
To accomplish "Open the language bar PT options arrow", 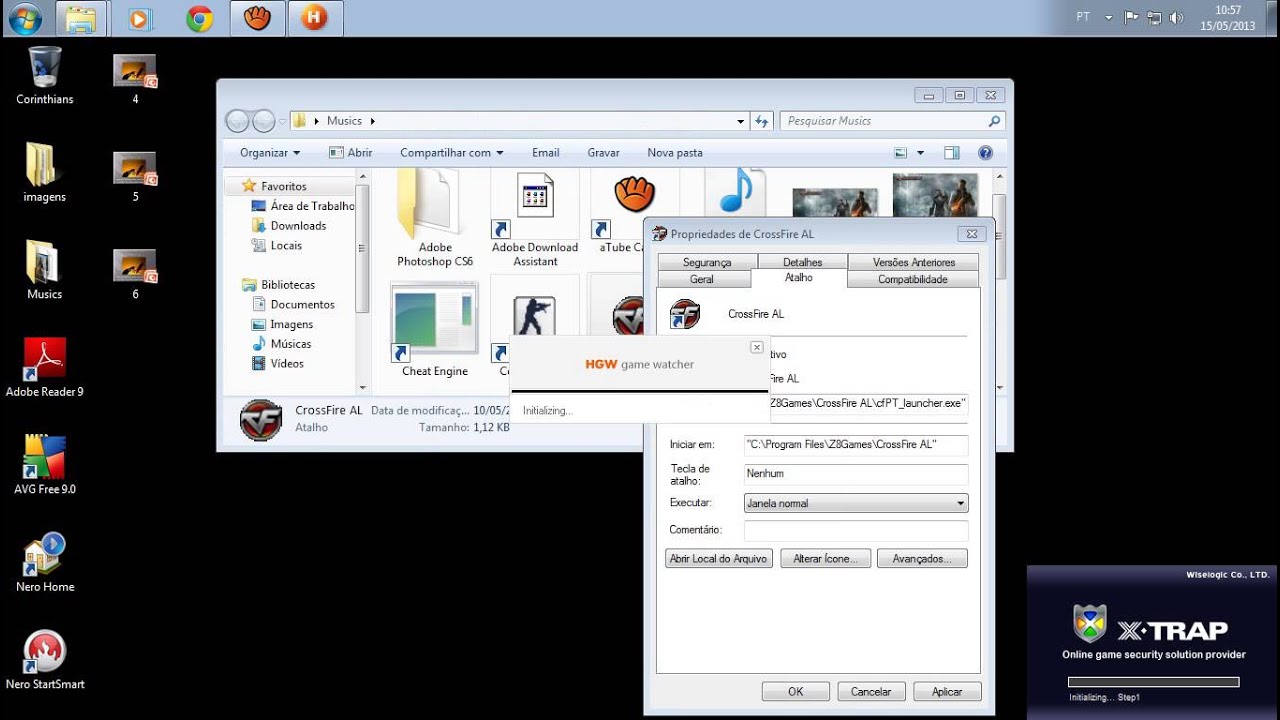I will (x=1108, y=18).
